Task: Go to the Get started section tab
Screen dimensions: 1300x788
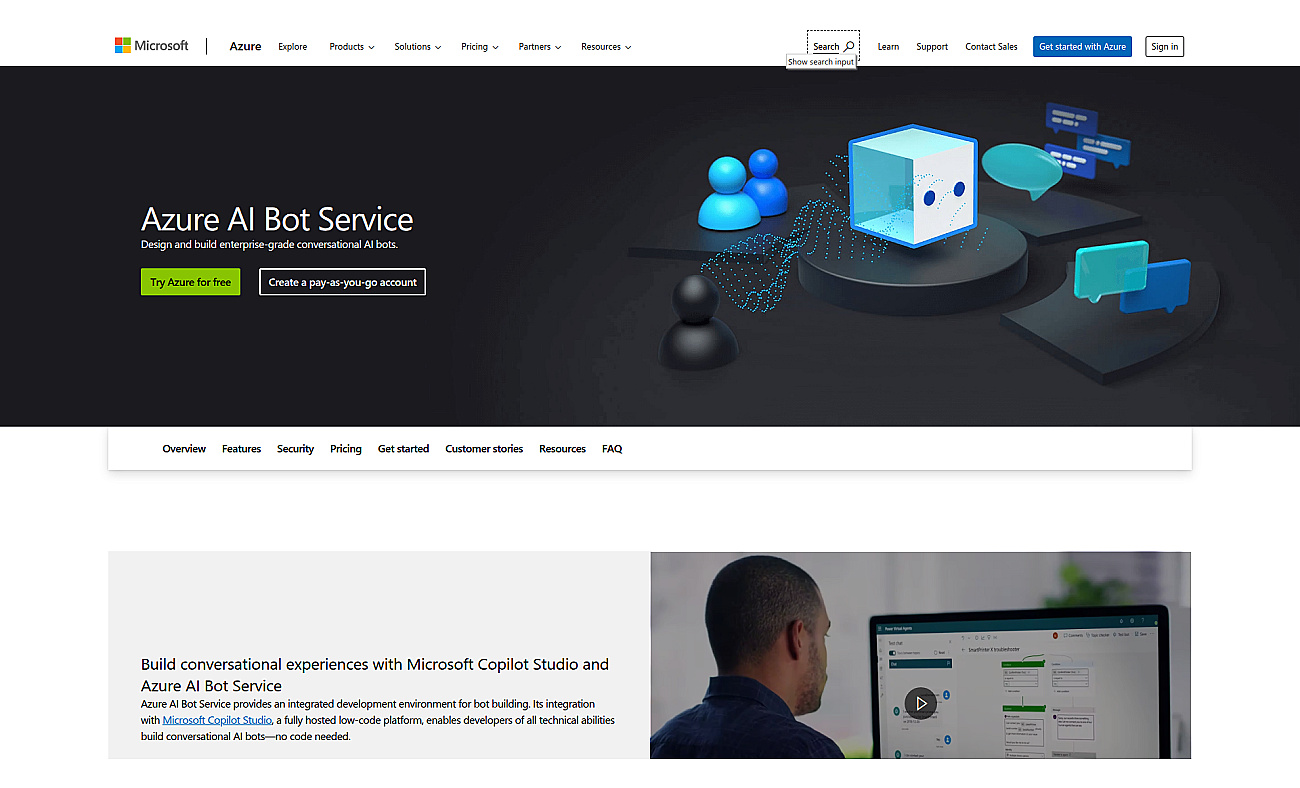Action: pos(403,449)
